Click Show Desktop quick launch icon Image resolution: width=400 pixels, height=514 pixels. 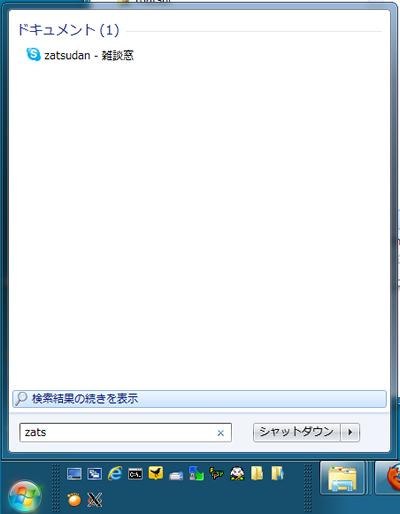pos(74,474)
